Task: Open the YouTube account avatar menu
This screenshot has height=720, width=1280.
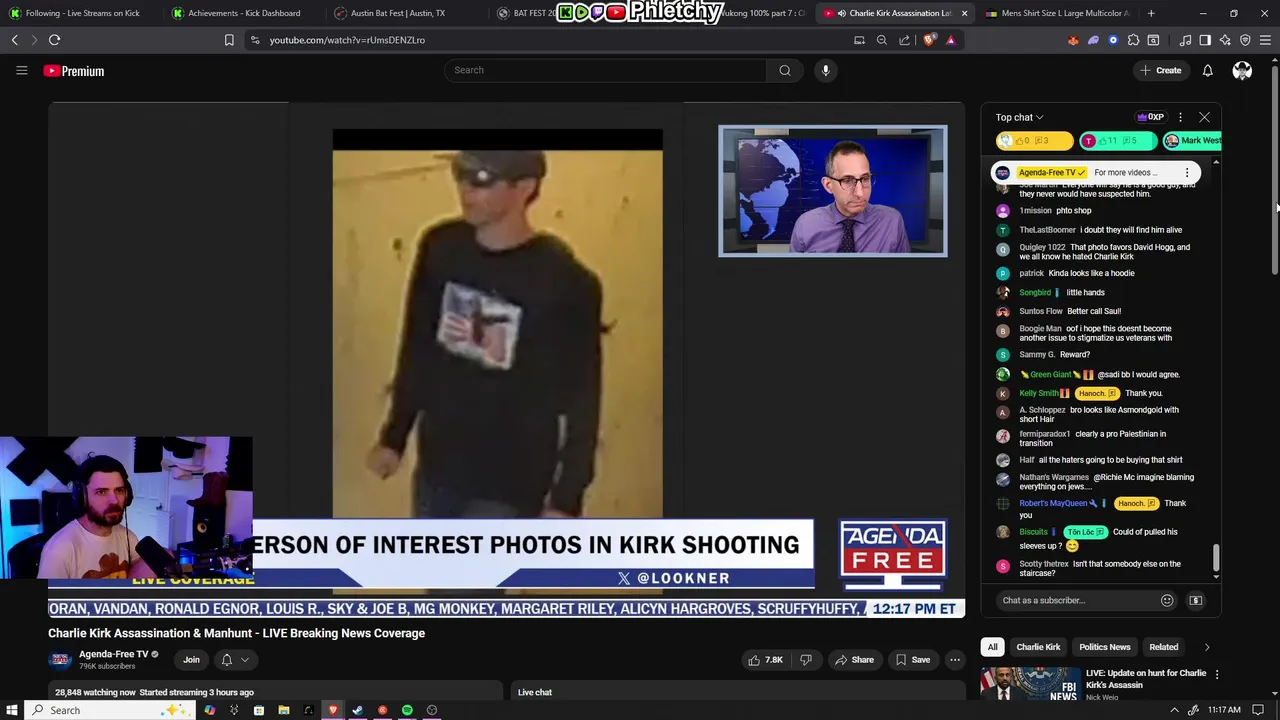Action: (x=1242, y=70)
